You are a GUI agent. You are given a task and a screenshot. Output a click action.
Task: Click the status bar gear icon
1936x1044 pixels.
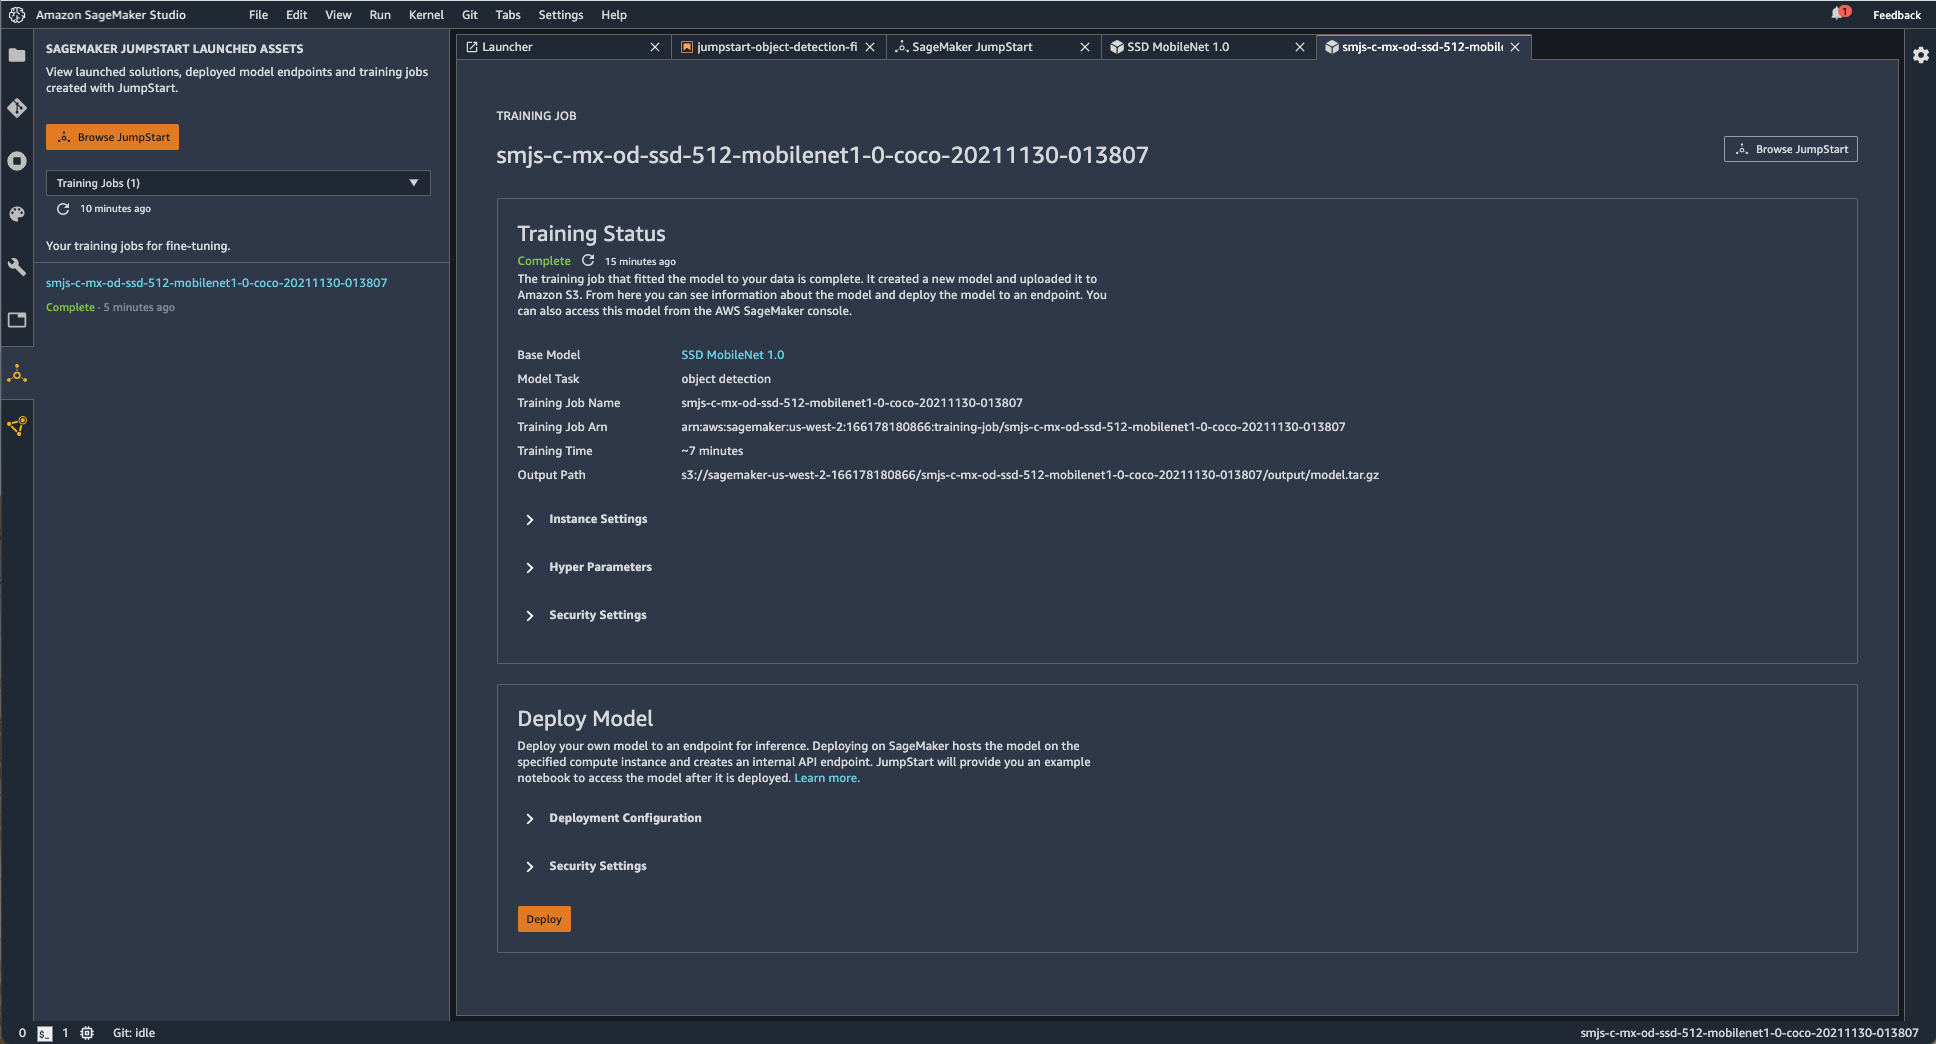pyautogui.click(x=87, y=1033)
